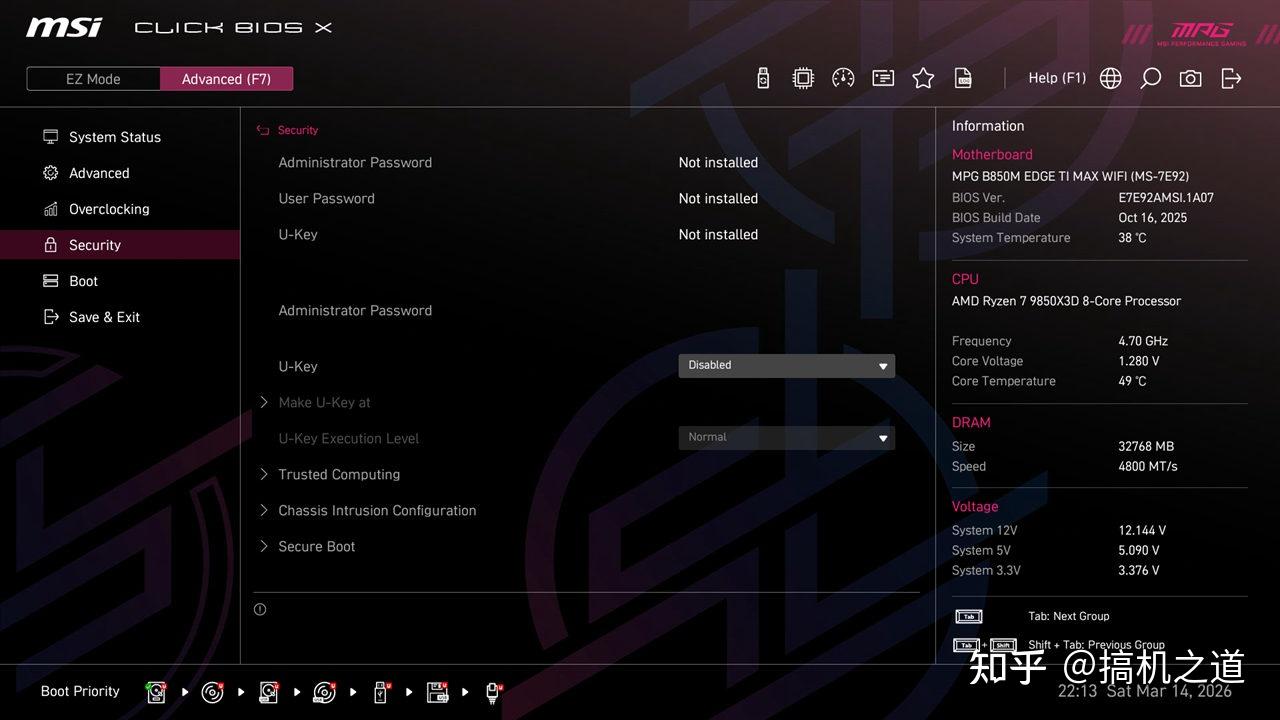Screen dimensions: 1280x720
Task: Click the AMD Ryzen 7 9850X3D processor name
Action: point(1066,301)
